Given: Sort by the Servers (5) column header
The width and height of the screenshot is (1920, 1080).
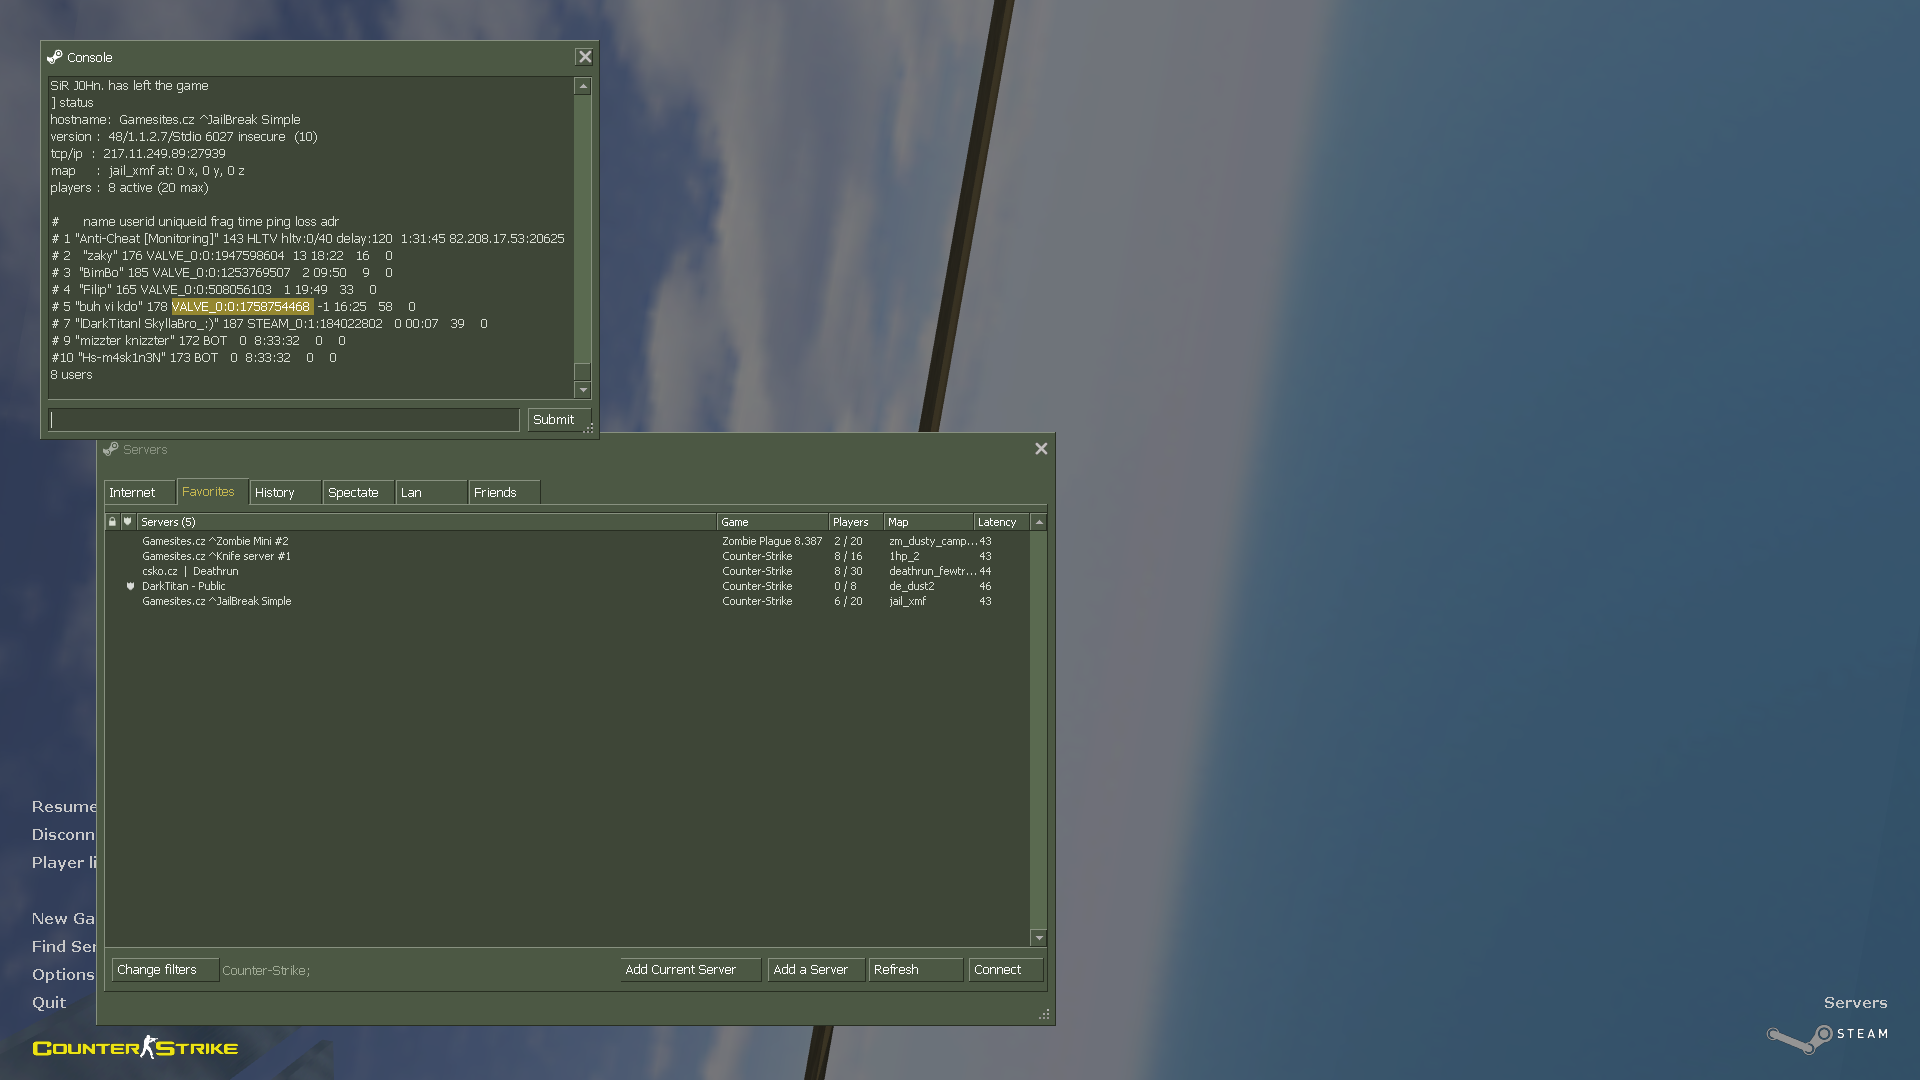Looking at the screenshot, I should point(426,522).
